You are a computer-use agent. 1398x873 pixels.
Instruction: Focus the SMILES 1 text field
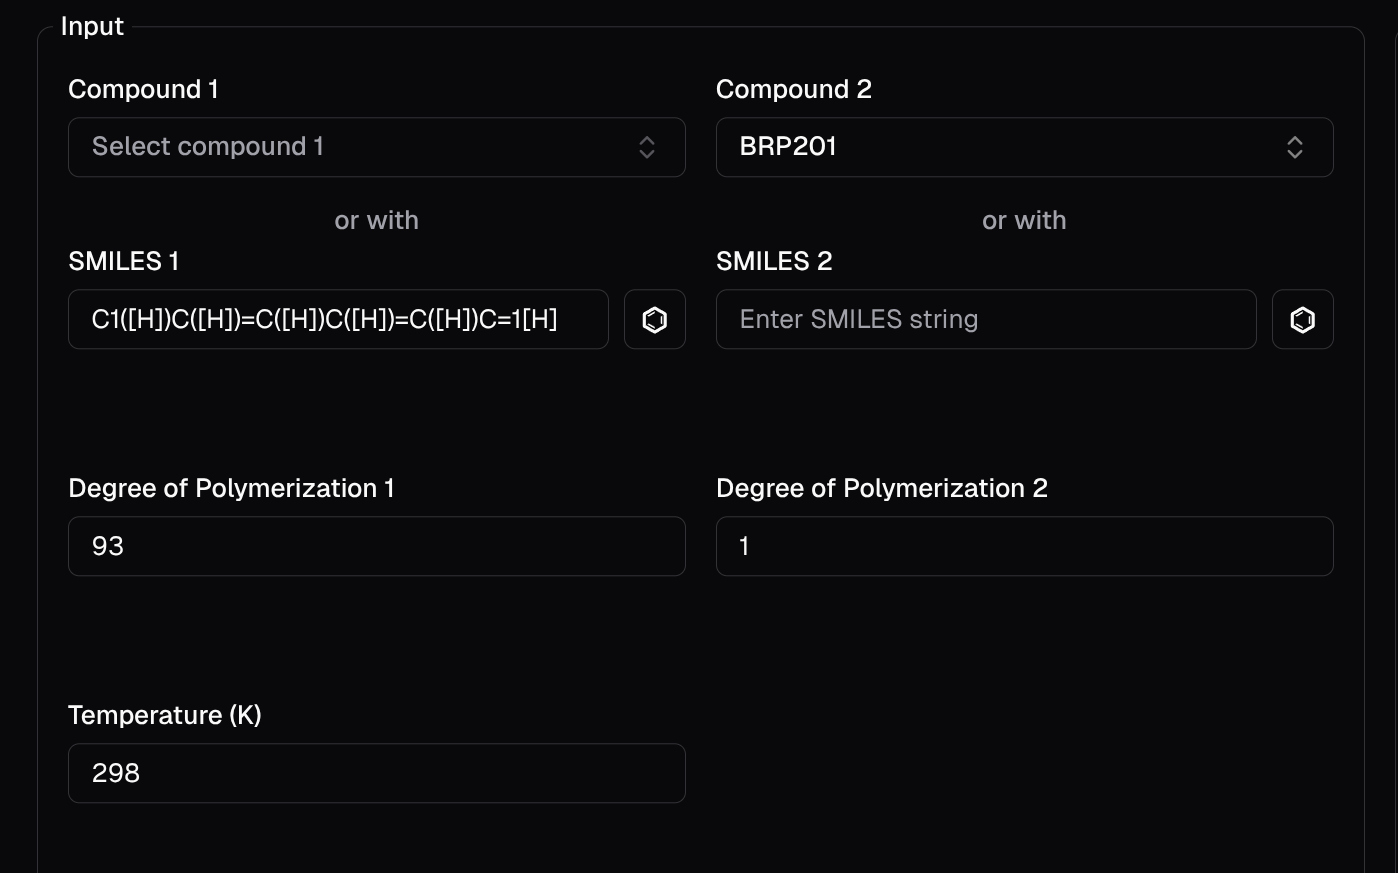tap(338, 320)
